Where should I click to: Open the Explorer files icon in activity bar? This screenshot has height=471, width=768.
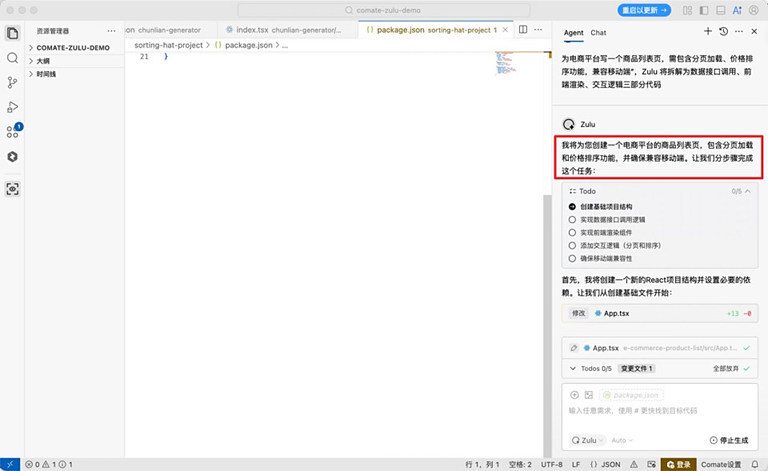pos(13,33)
